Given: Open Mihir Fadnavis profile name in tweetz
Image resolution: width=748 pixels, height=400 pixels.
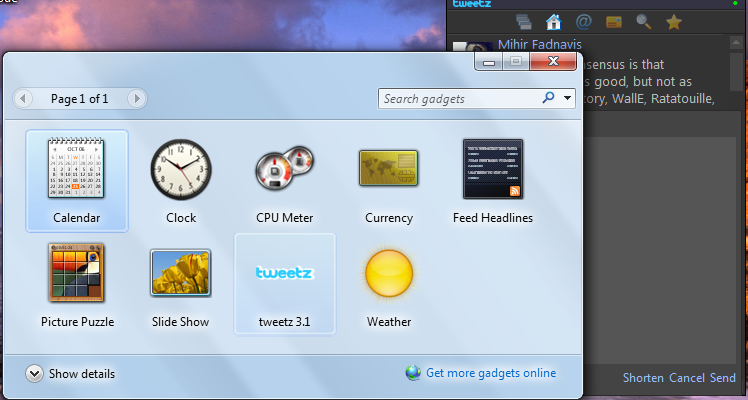Looking at the screenshot, I should tap(540, 44).
